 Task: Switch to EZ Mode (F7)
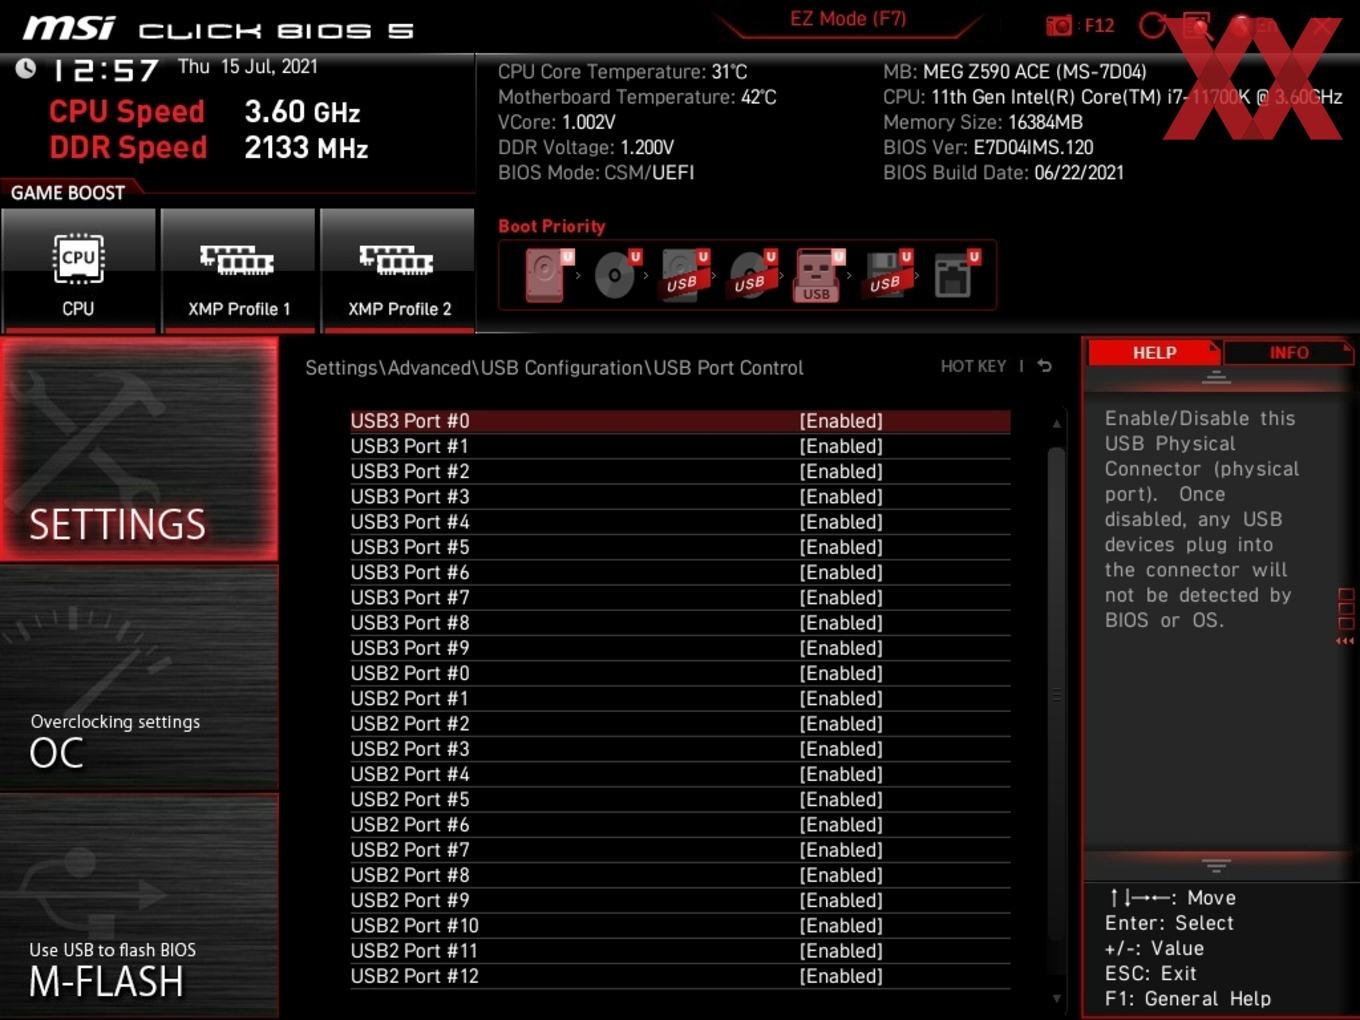(x=848, y=19)
